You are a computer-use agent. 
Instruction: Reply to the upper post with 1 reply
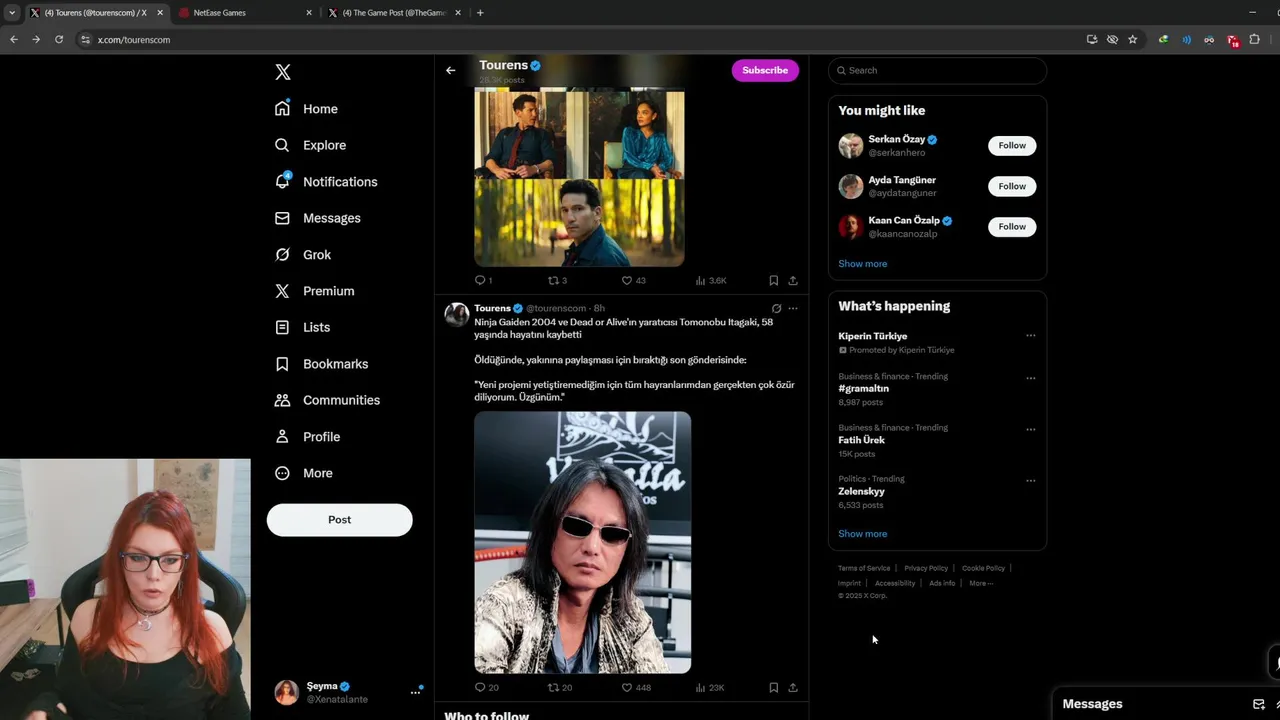(483, 281)
